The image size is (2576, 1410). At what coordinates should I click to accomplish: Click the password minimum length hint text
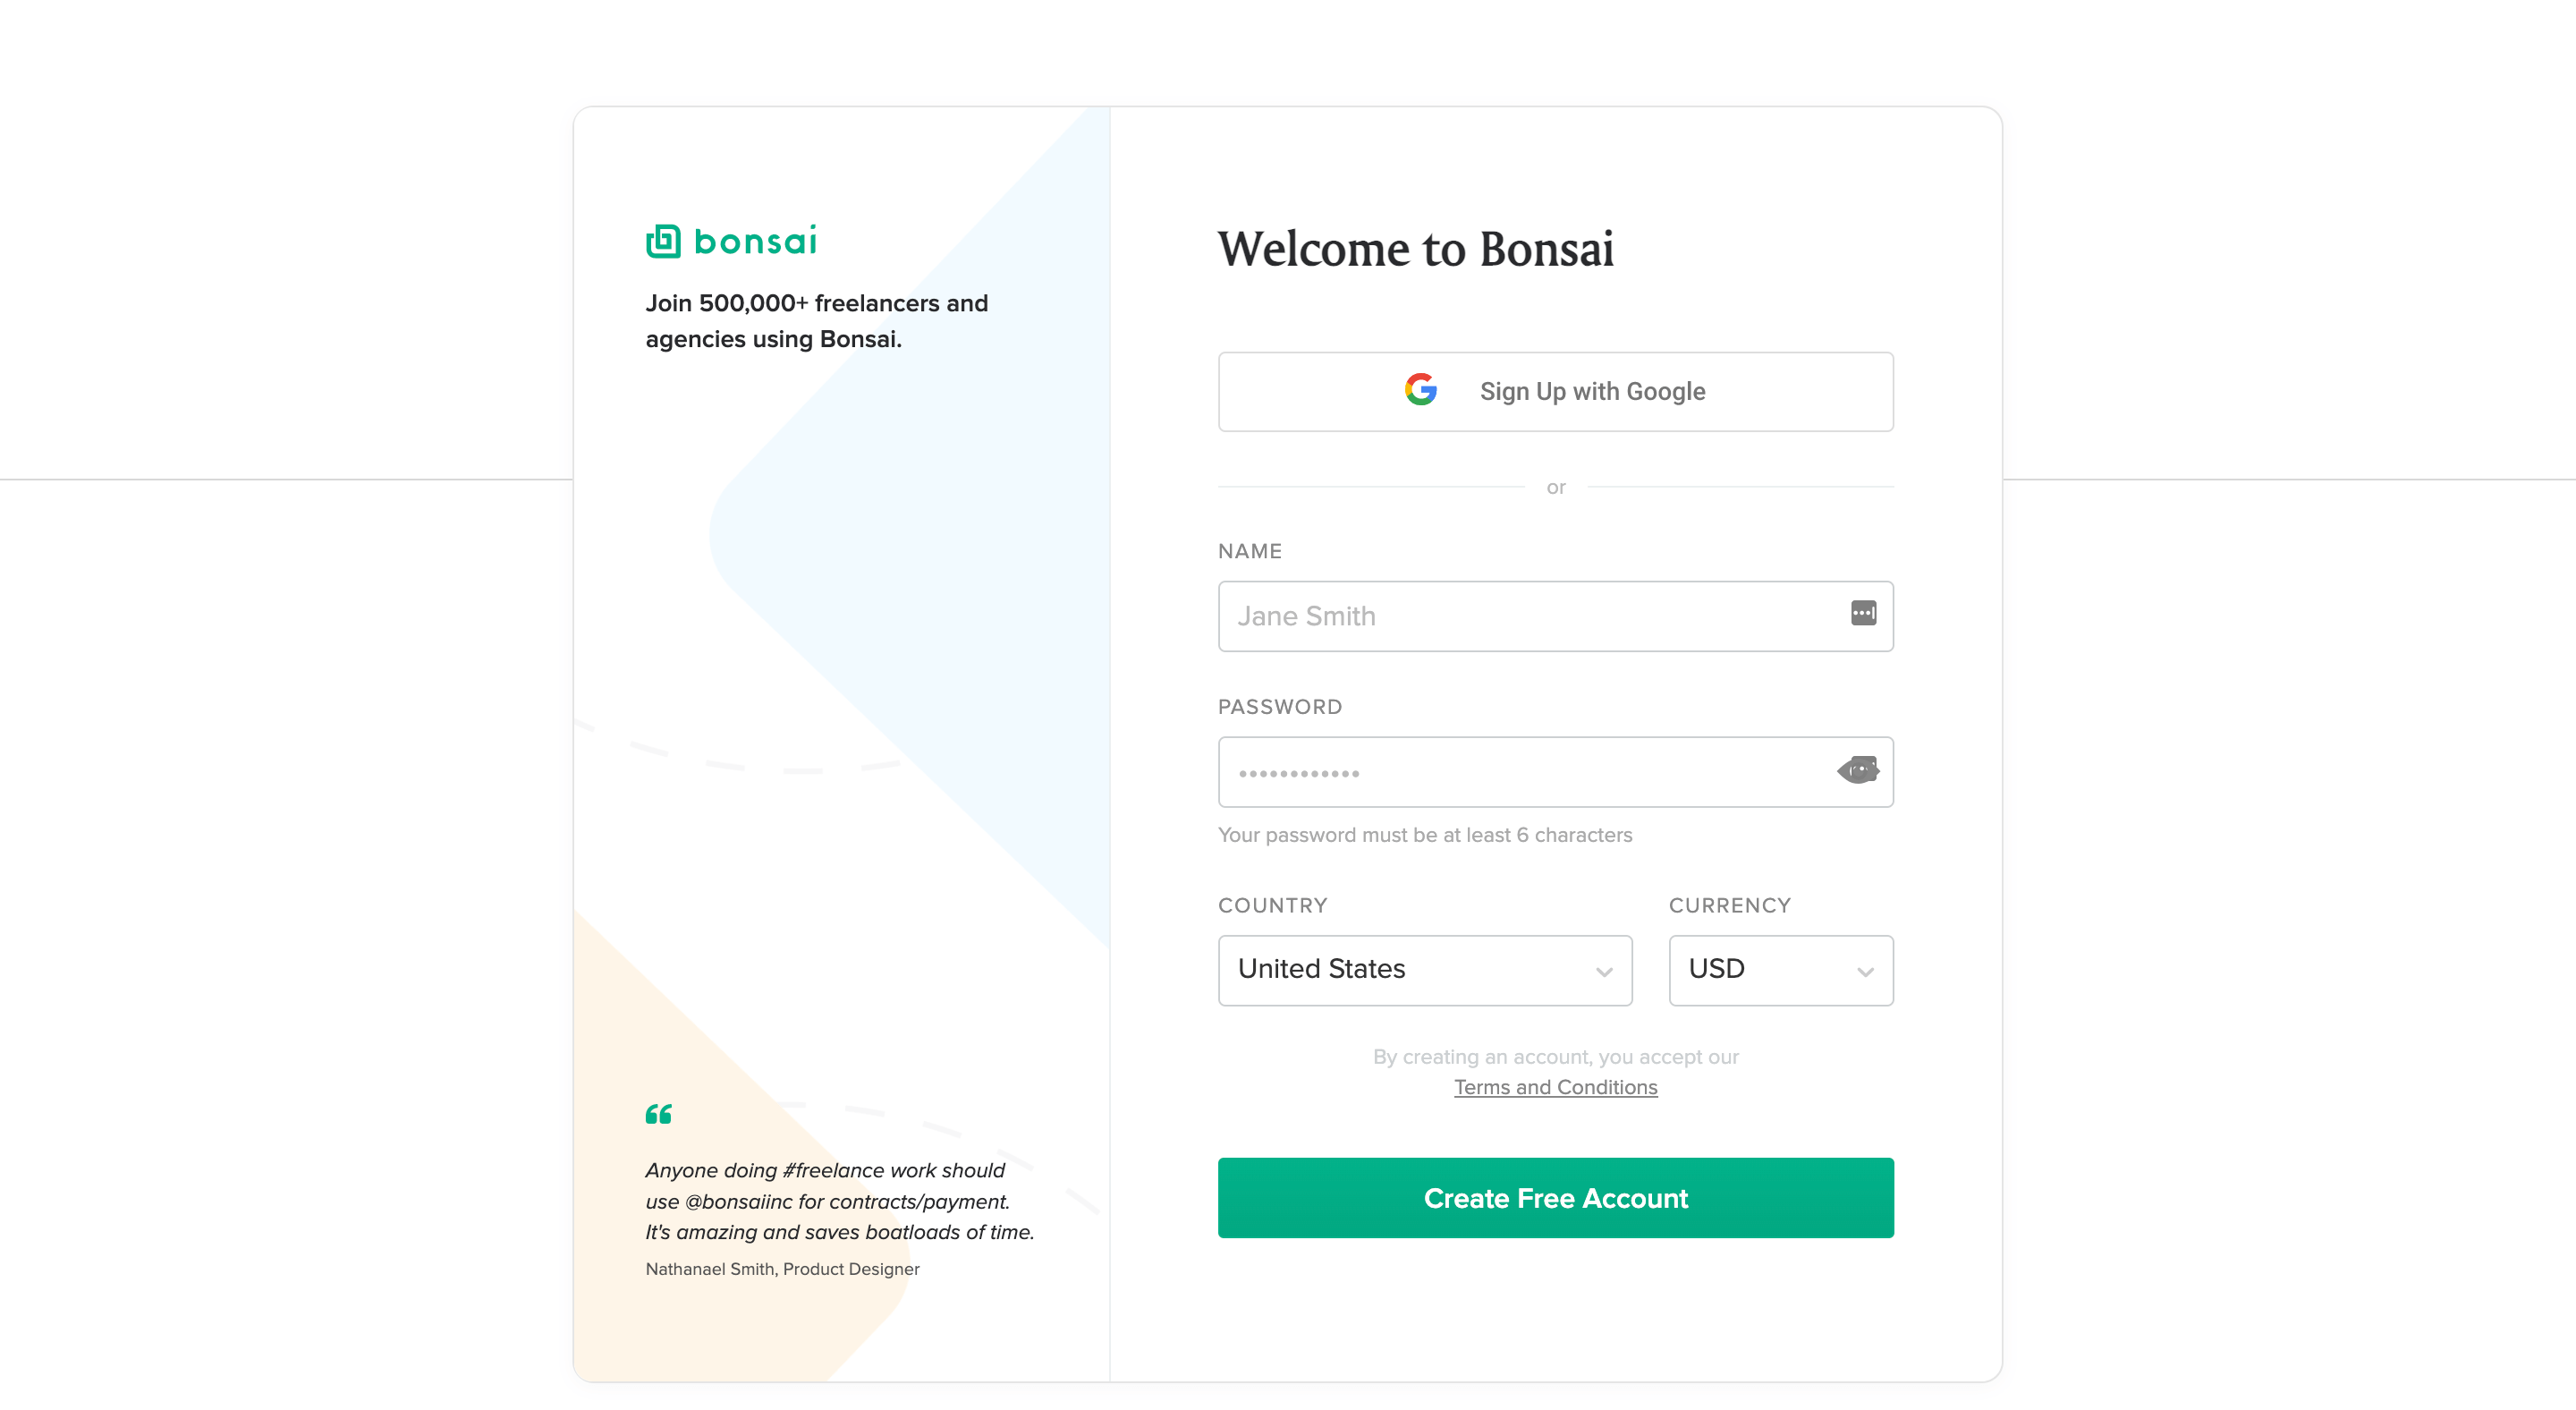click(1424, 835)
